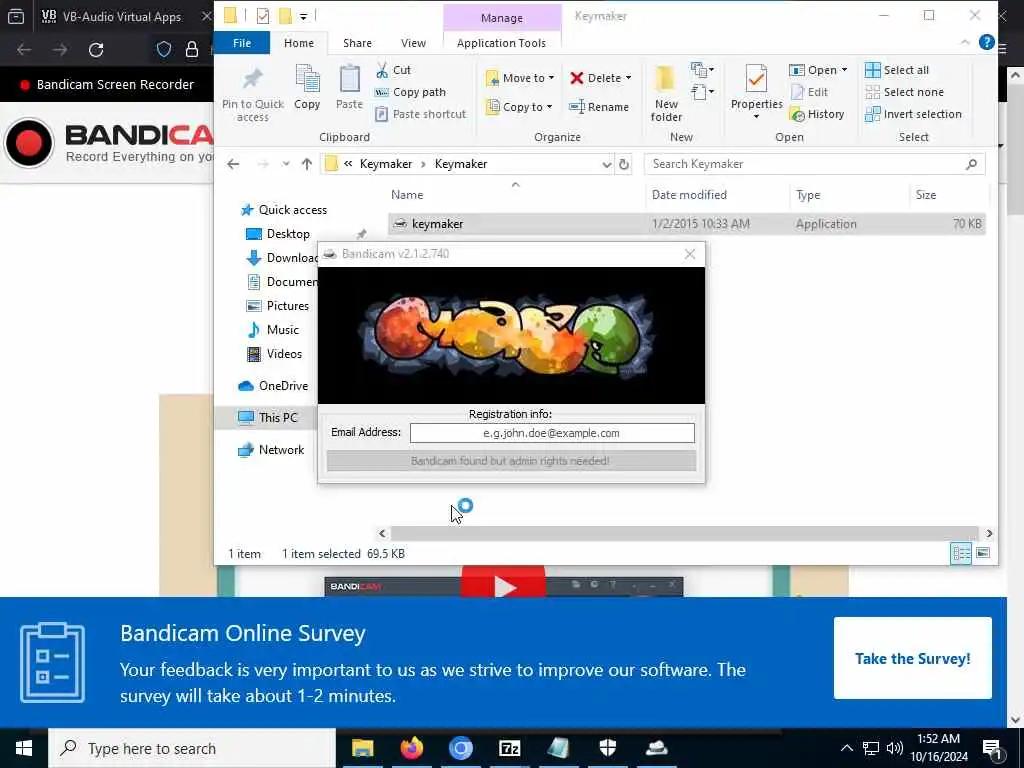1024x768 pixels.
Task: Select the keymaker application file
Action: [686, 224]
